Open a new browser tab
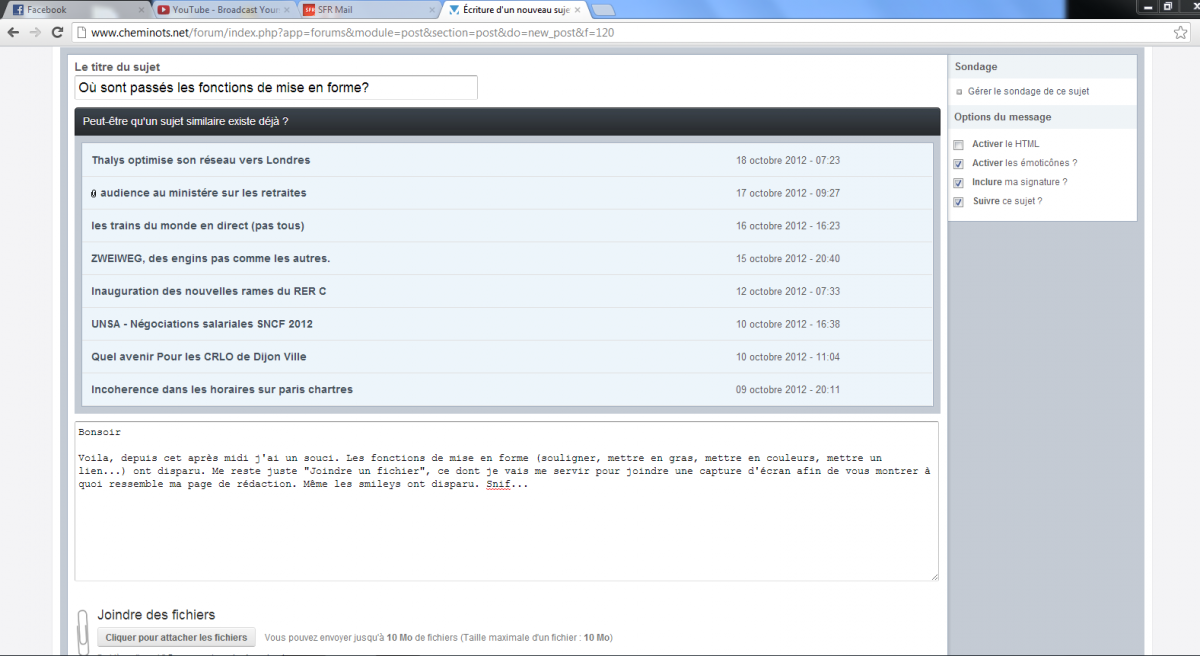The height and width of the screenshot is (656, 1200). pyautogui.click(x=603, y=10)
